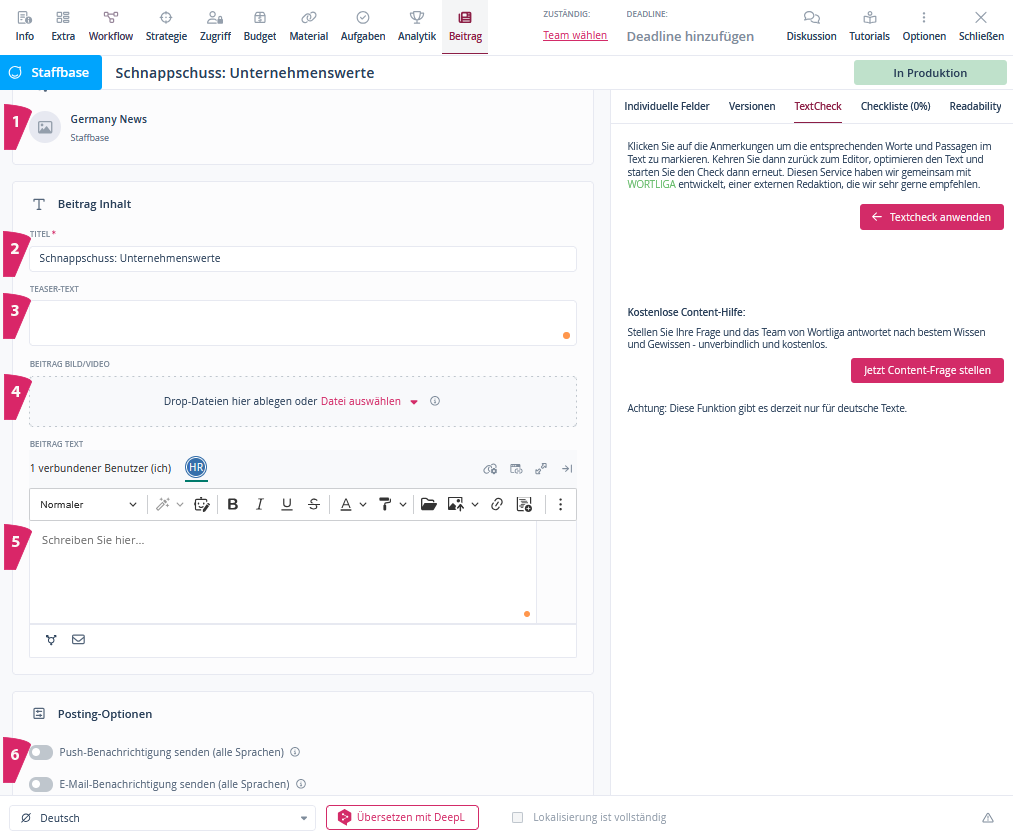The image size is (1013, 833).
Task: Expand the paint roller format dropdown arrow
Action: click(402, 504)
